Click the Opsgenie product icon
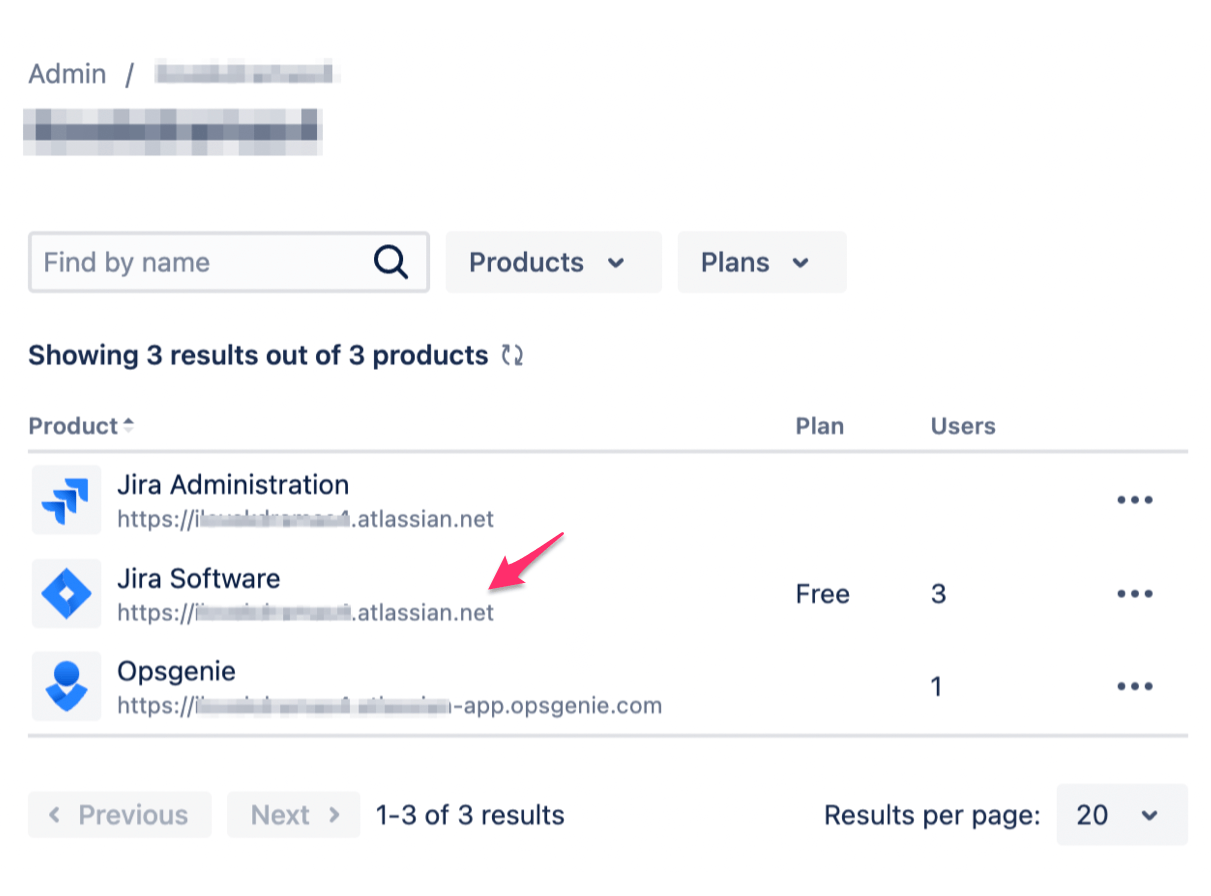 66,686
